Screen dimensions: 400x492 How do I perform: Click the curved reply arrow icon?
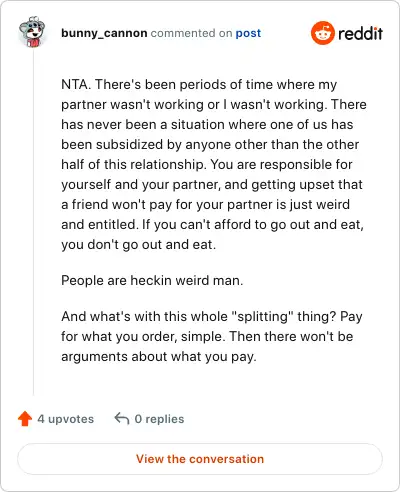[x=122, y=419]
